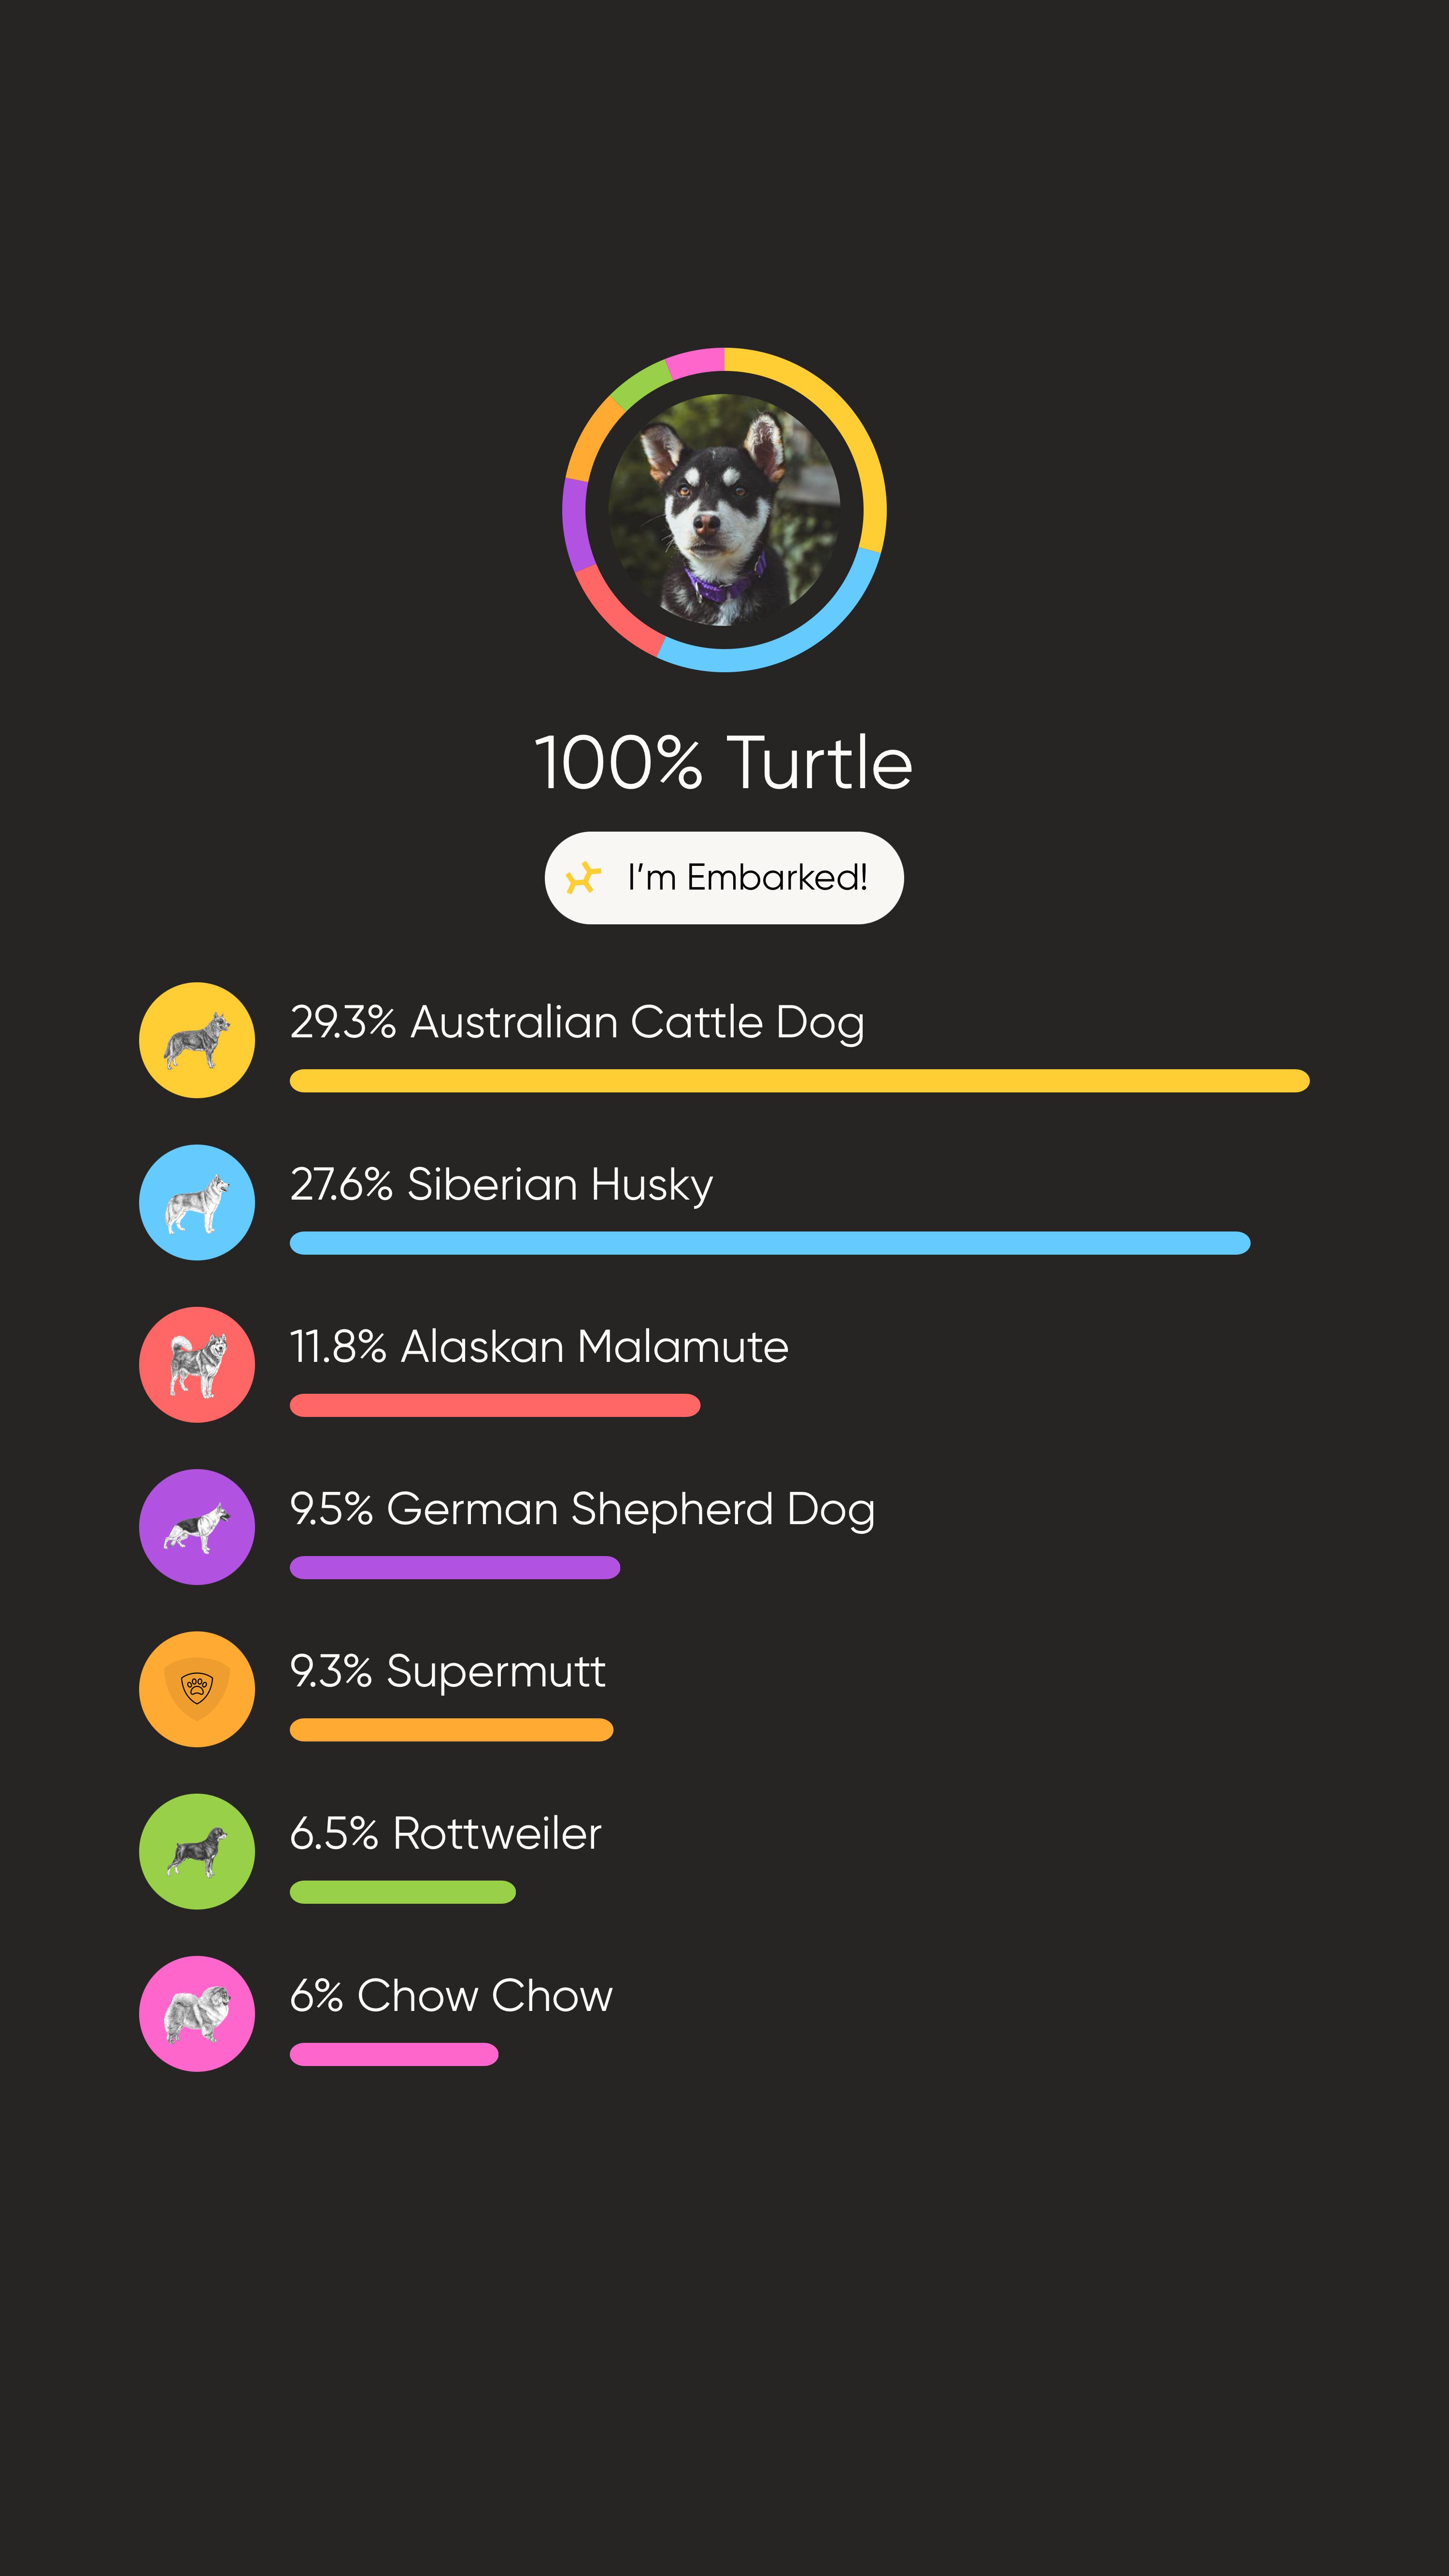This screenshot has height=2576, width=1449.
Task: Tap the German Shepherd Dog icon
Action: [197, 1527]
